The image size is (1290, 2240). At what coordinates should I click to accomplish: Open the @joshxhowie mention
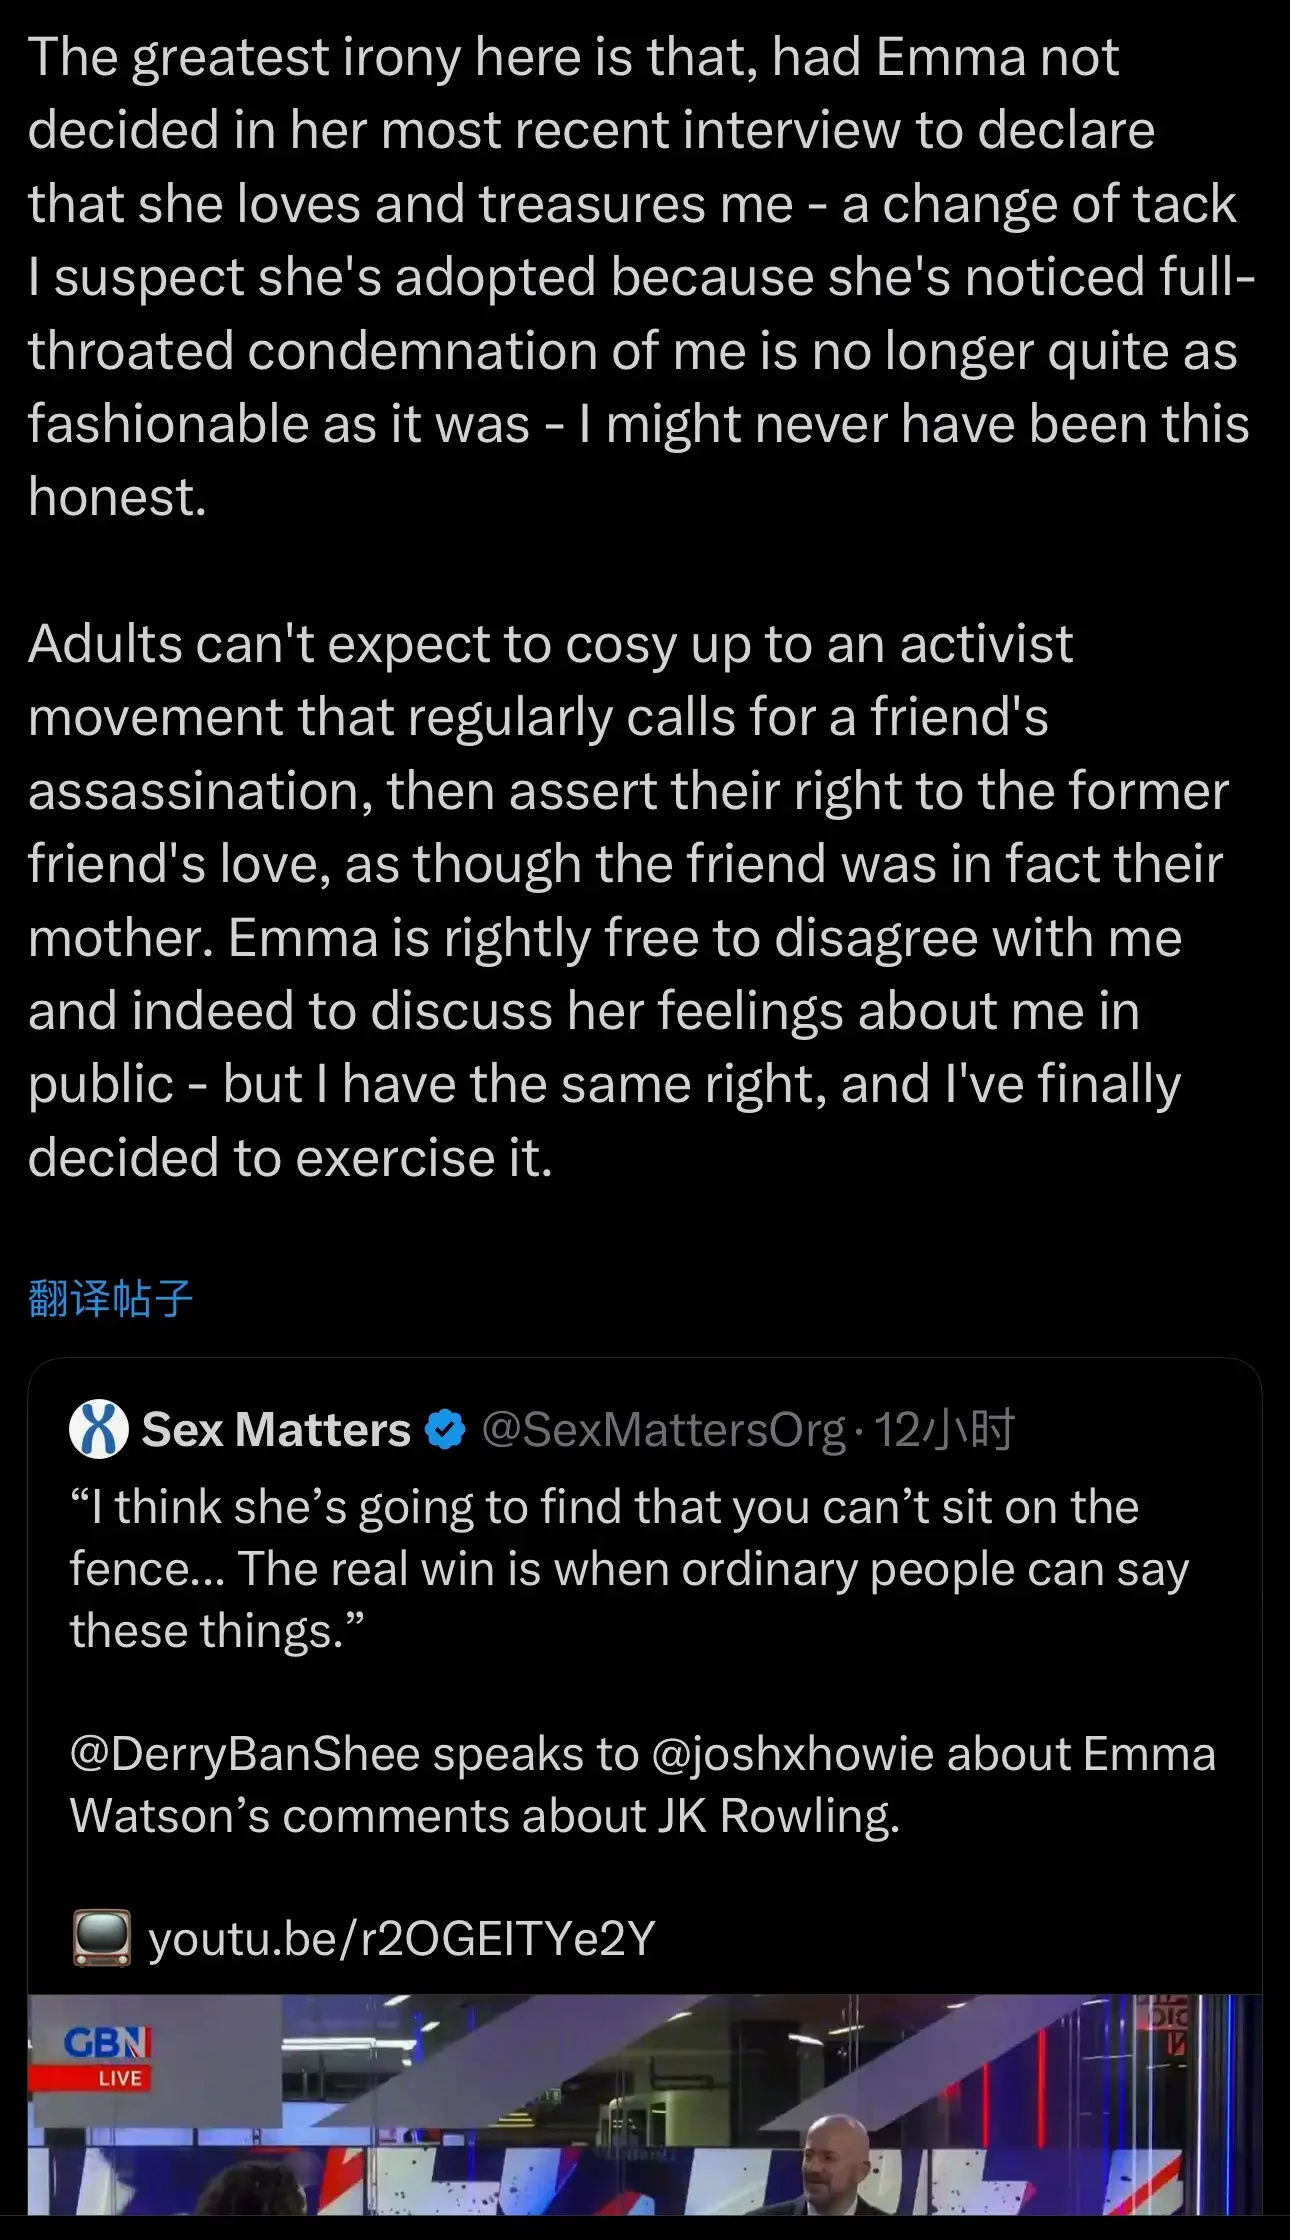792,1755
